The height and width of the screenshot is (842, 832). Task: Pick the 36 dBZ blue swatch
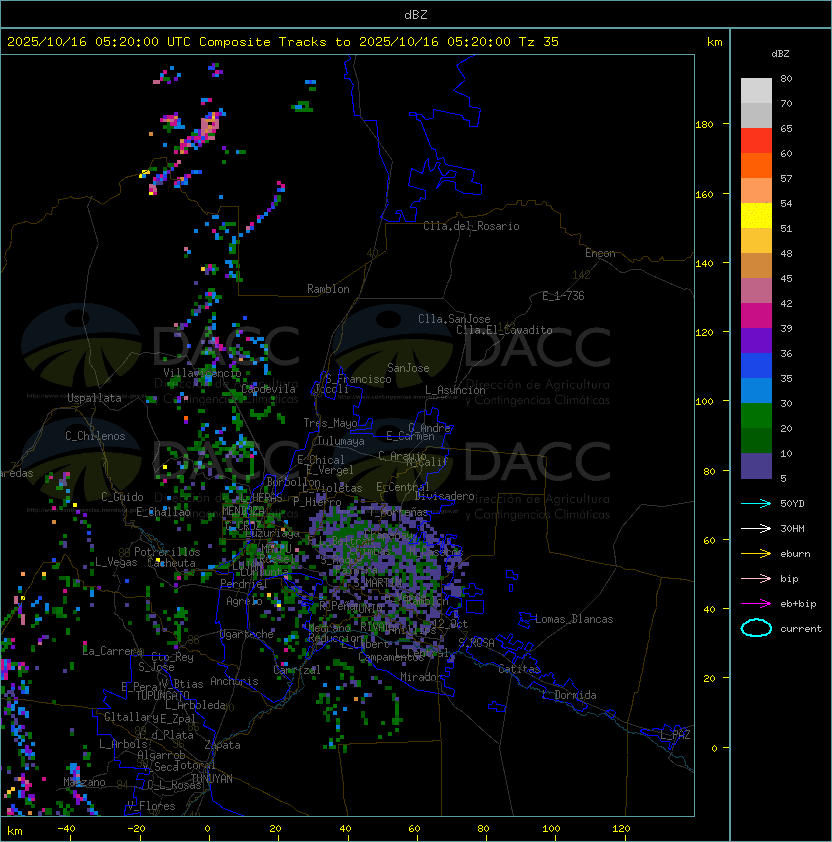pos(756,365)
